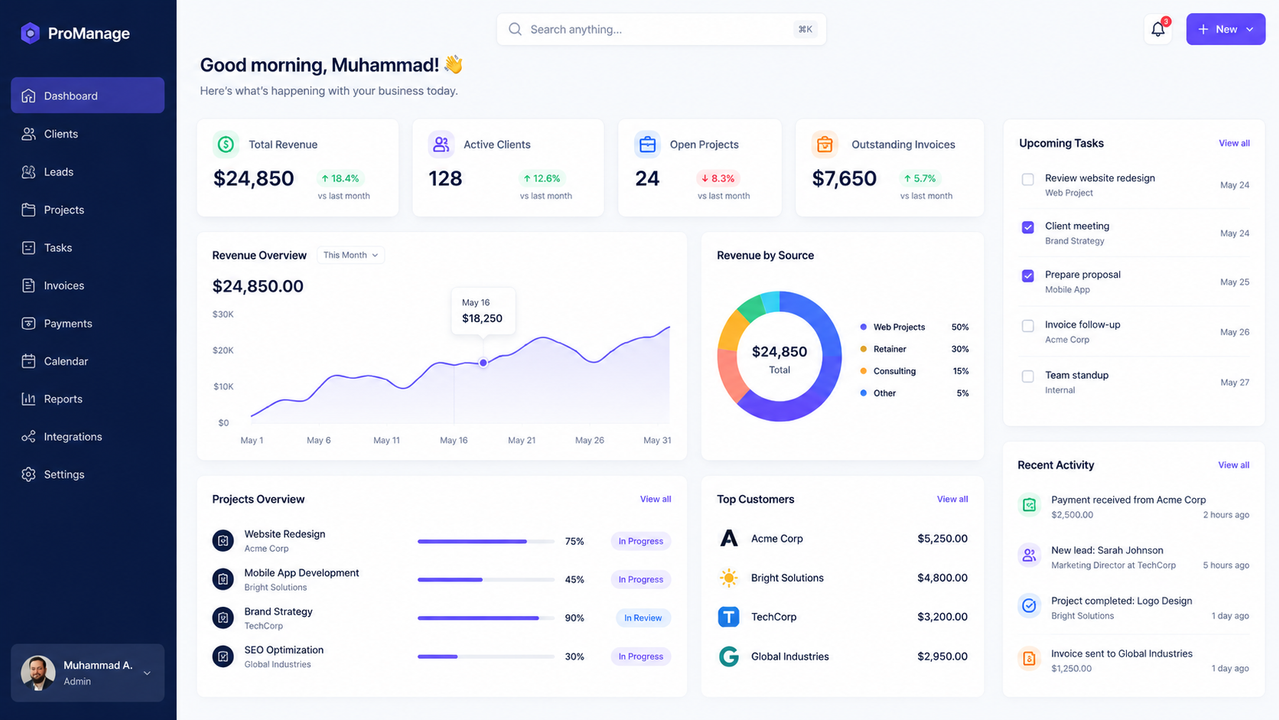Check the Invoice follow-up task
Screen dimensions: 1279x720
click(x=1027, y=326)
